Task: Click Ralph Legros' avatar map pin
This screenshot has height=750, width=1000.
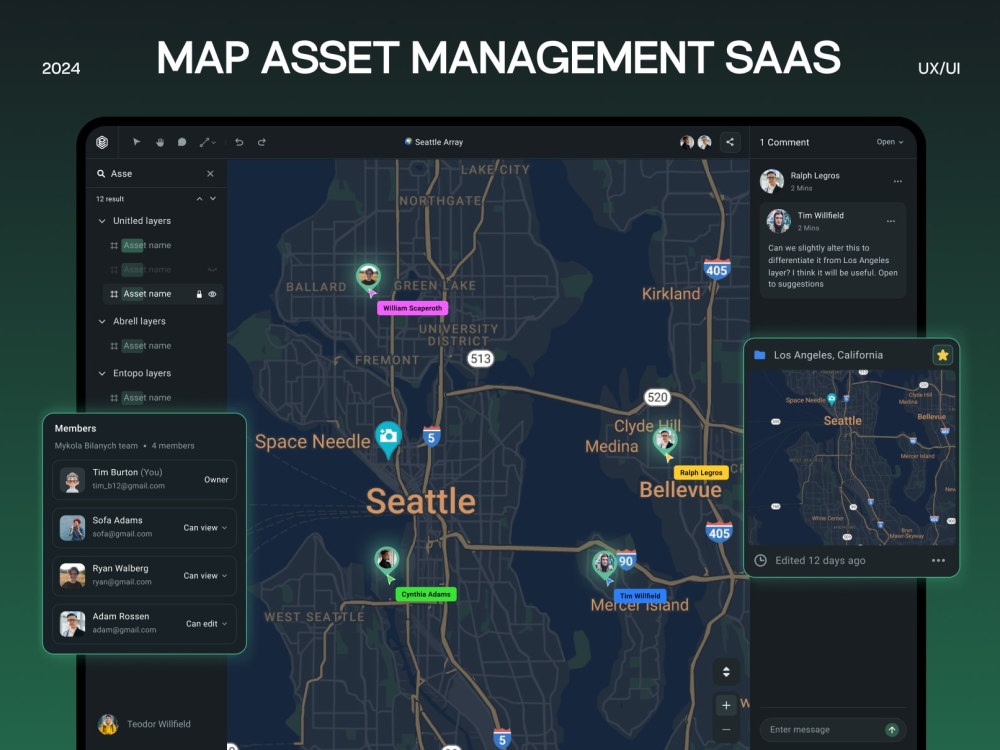Action: 665,440
